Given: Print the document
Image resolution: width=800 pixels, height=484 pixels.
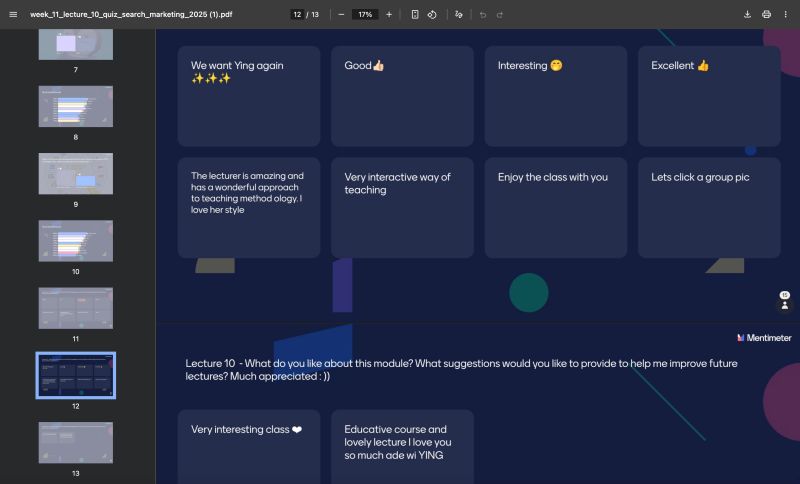Looking at the screenshot, I should coord(766,14).
